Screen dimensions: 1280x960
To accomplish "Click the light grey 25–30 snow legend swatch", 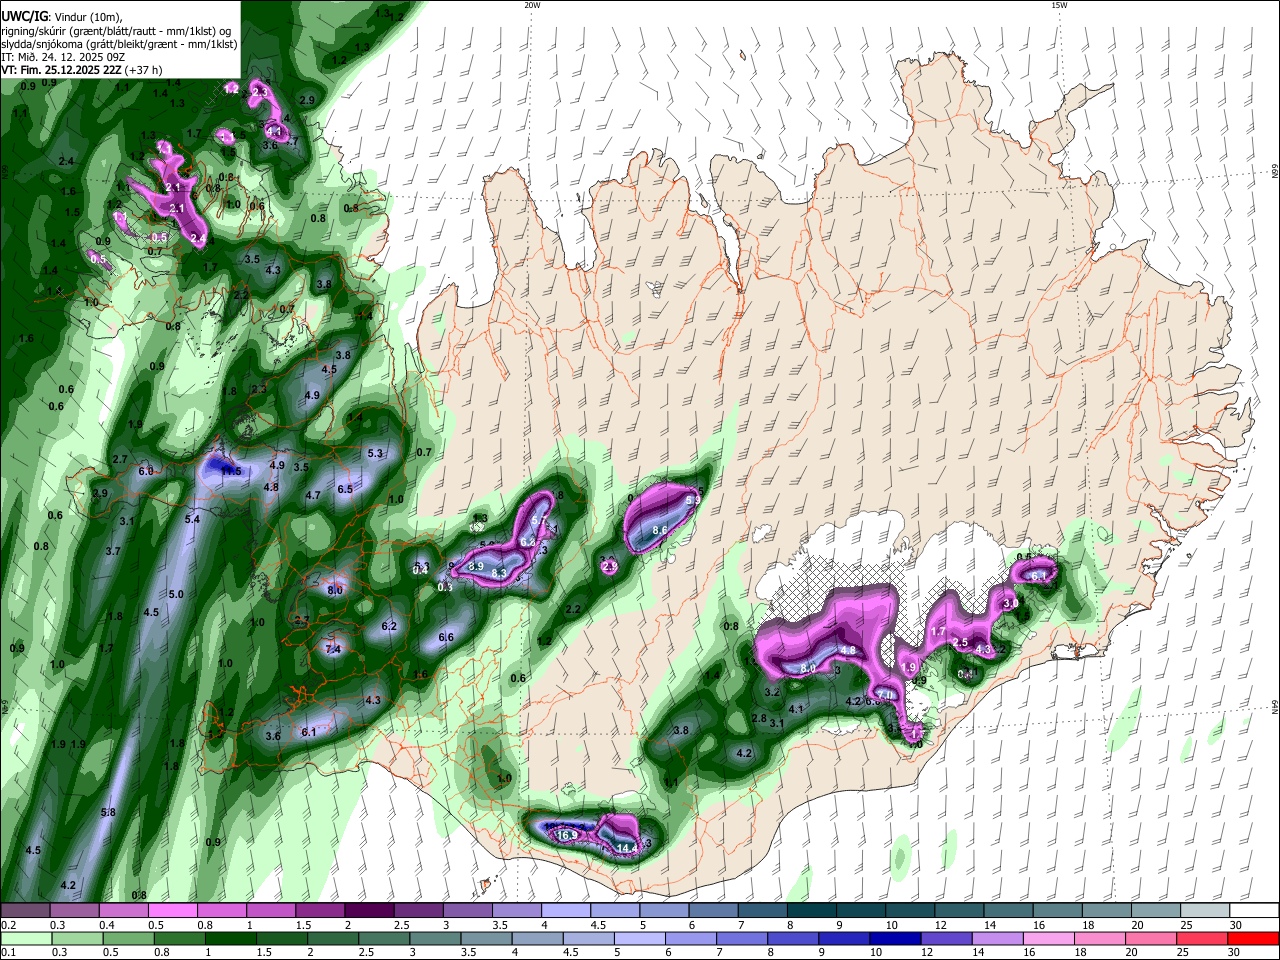I will (1205, 911).
